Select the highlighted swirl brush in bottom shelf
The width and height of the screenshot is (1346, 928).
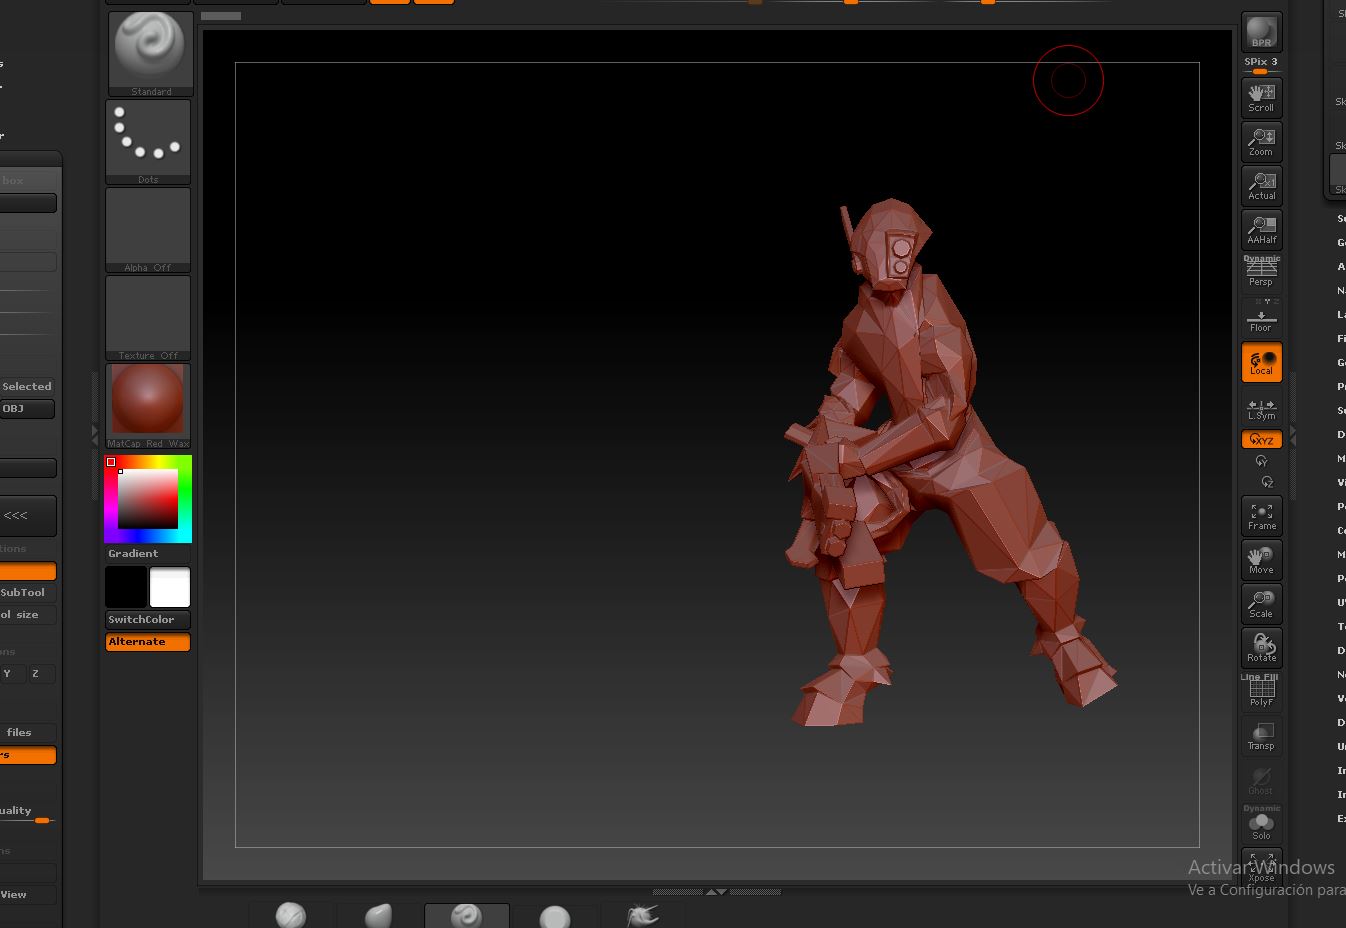pos(467,915)
